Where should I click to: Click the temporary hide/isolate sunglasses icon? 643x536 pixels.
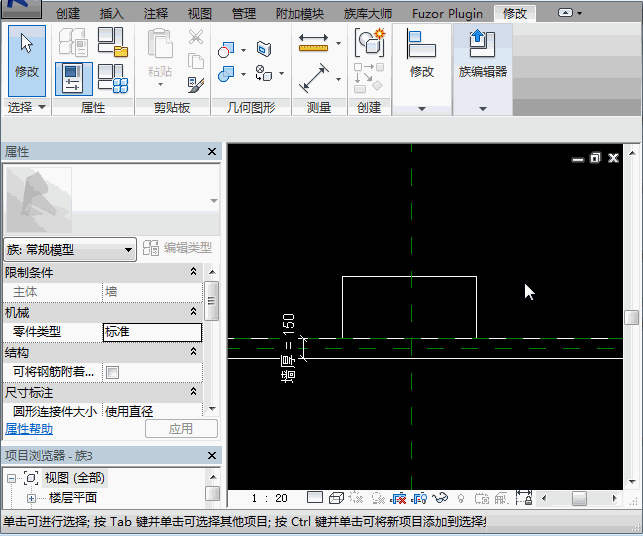[x=438, y=498]
